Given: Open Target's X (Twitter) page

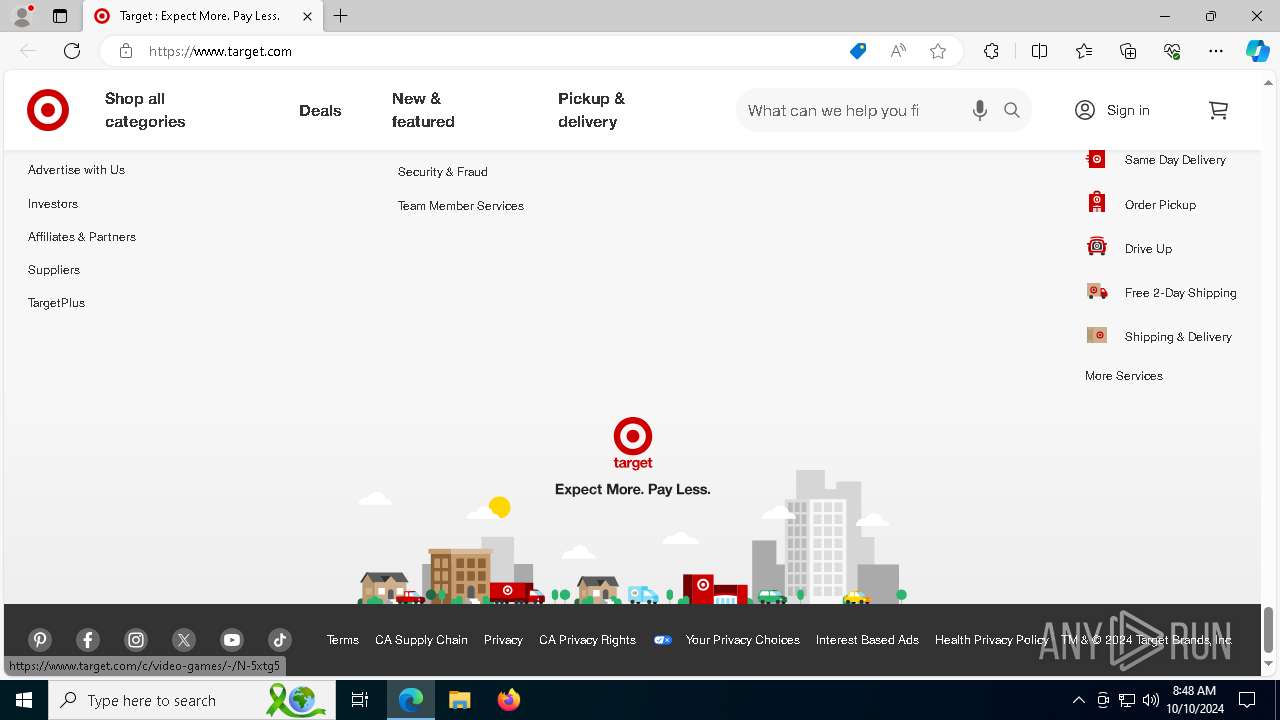Looking at the screenshot, I should [x=184, y=640].
